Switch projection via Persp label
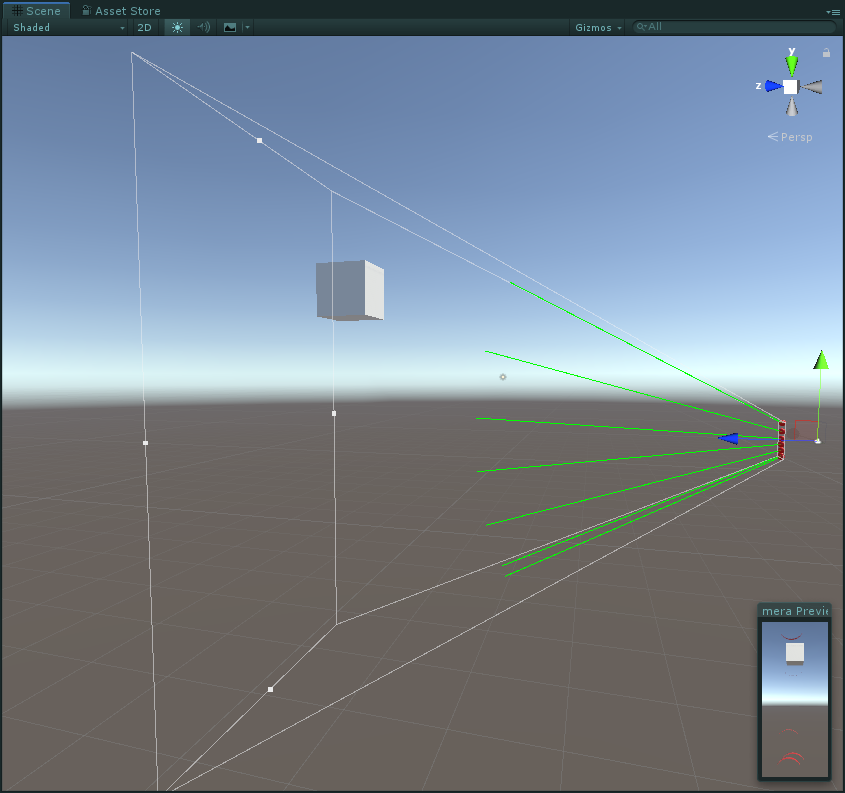Image resolution: width=845 pixels, height=793 pixels. (790, 137)
